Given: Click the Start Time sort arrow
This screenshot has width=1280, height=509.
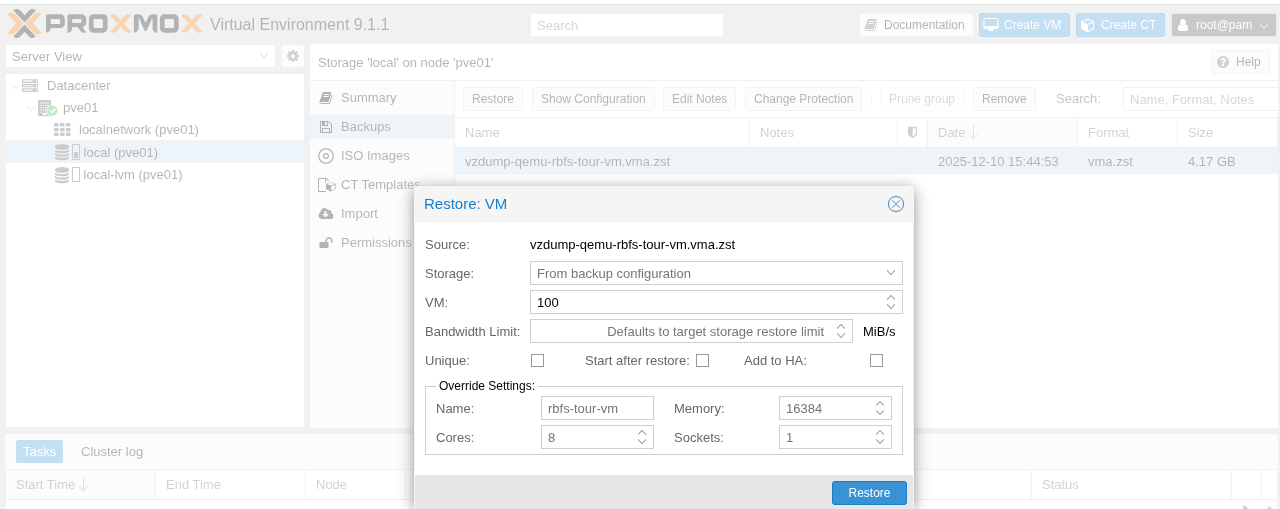Looking at the screenshot, I should pyautogui.click(x=84, y=484).
